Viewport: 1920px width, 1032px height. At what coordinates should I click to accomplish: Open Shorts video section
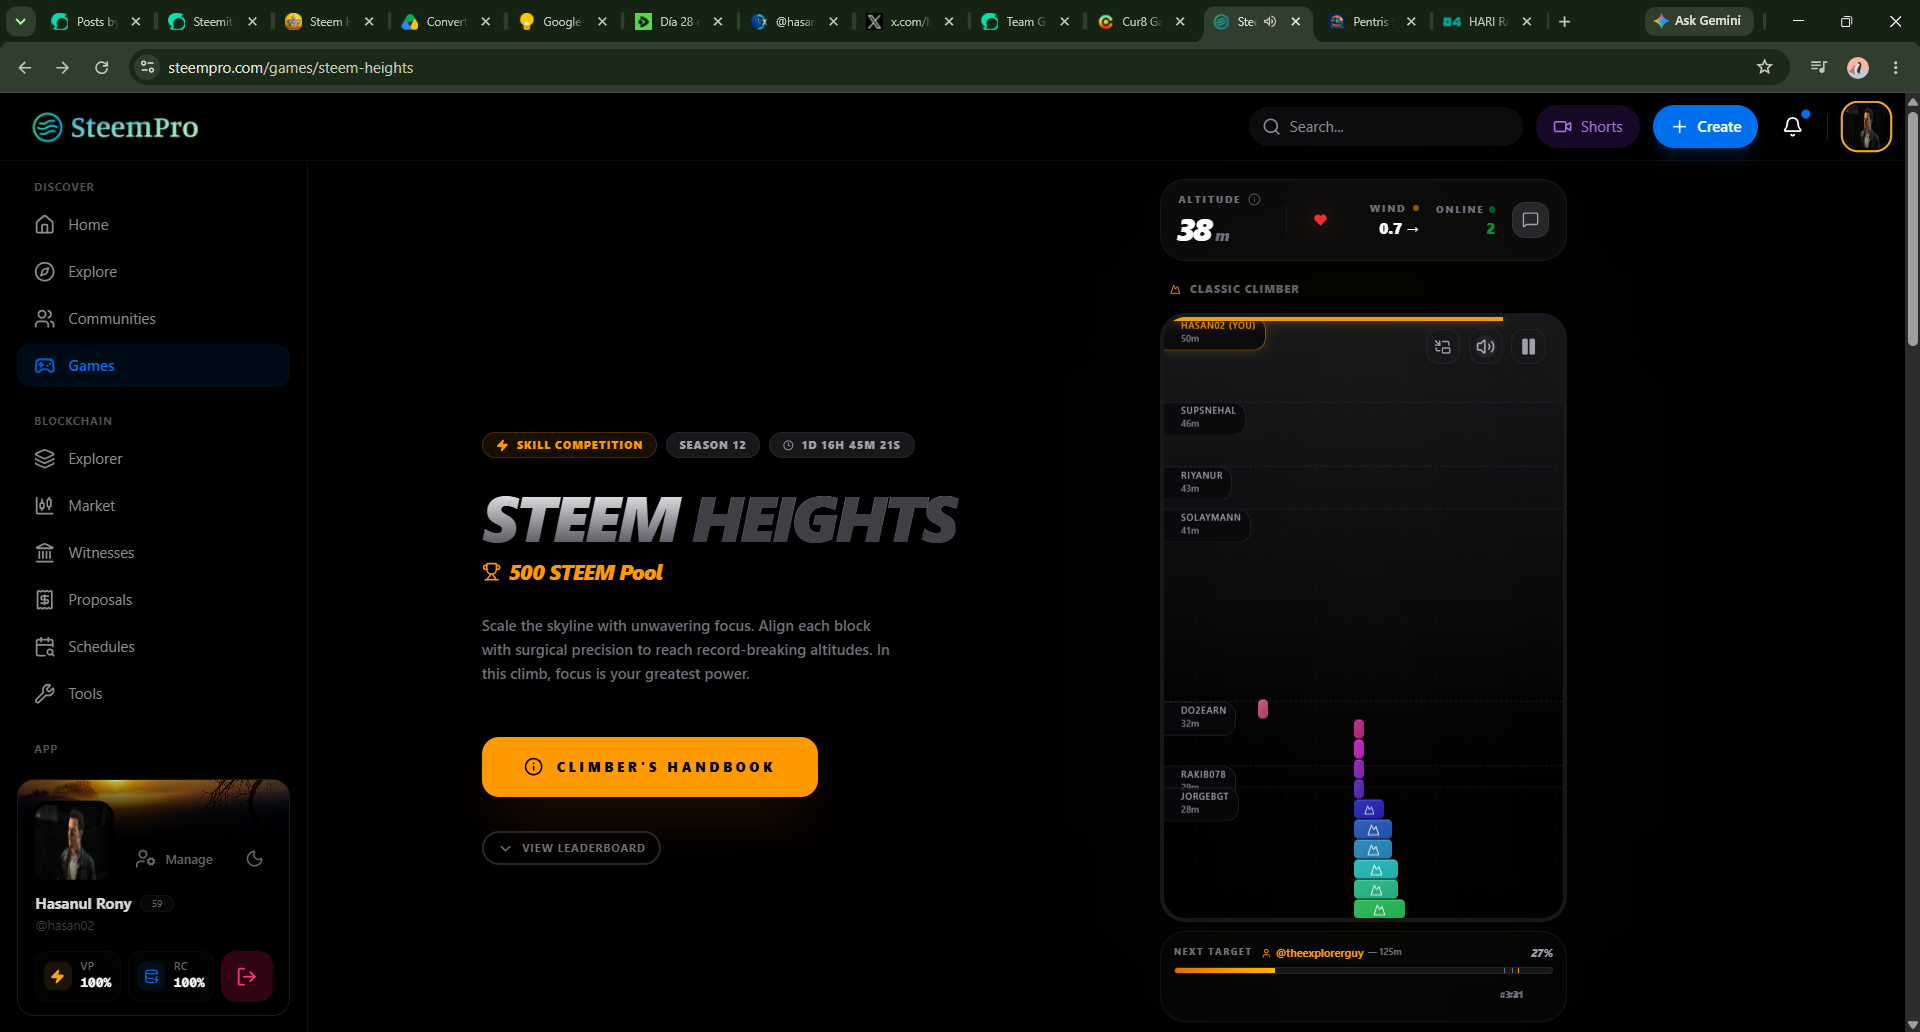(x=1587, y=127)
